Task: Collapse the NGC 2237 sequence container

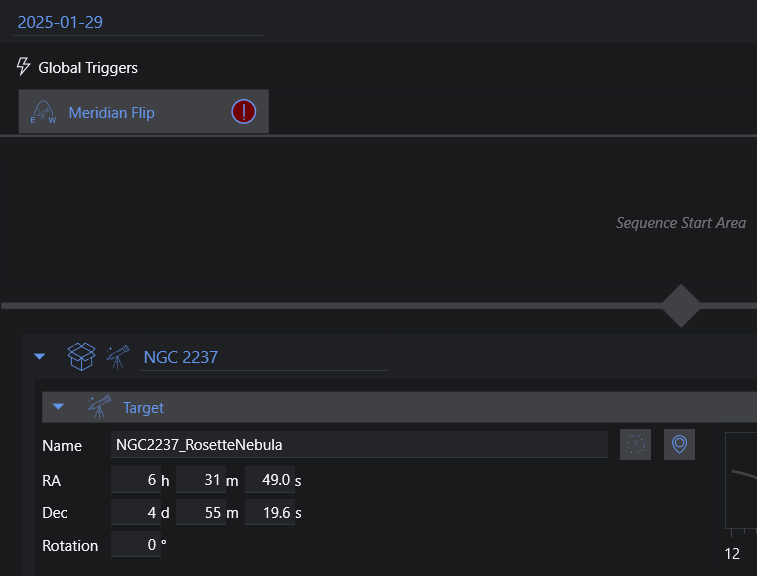Action: pos(40,356)
